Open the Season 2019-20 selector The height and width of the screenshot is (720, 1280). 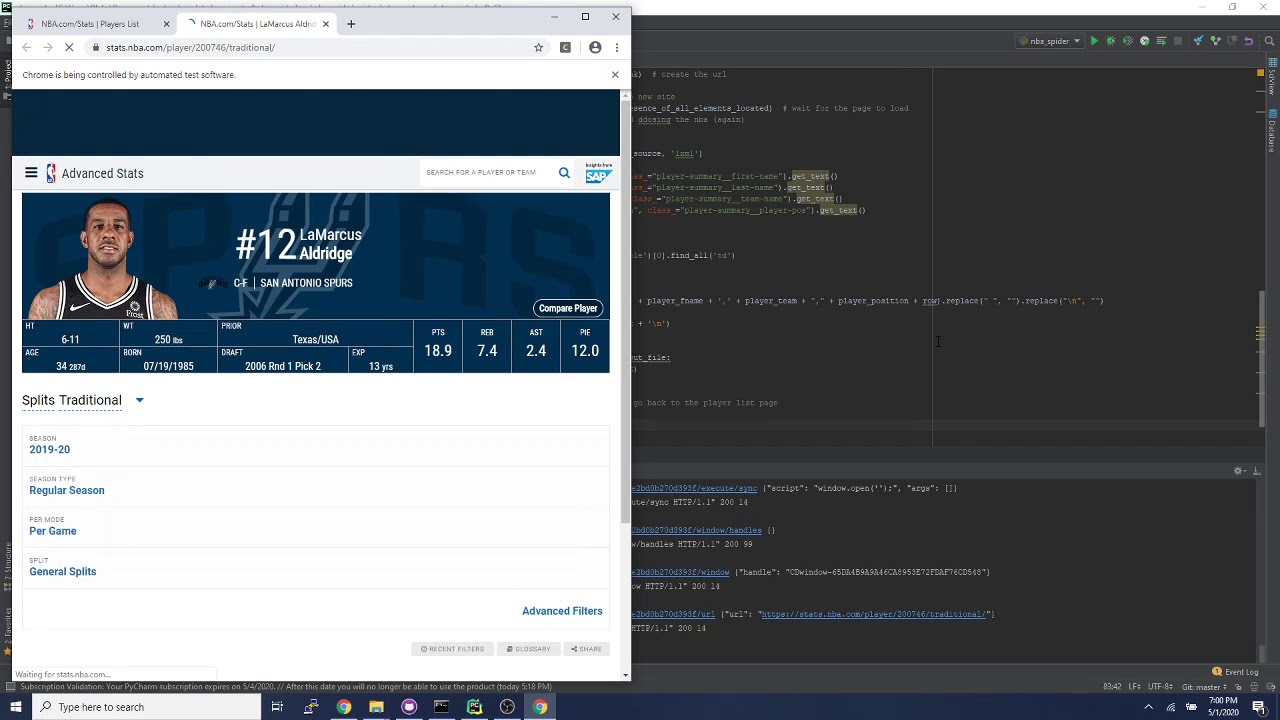pos(50,449)
